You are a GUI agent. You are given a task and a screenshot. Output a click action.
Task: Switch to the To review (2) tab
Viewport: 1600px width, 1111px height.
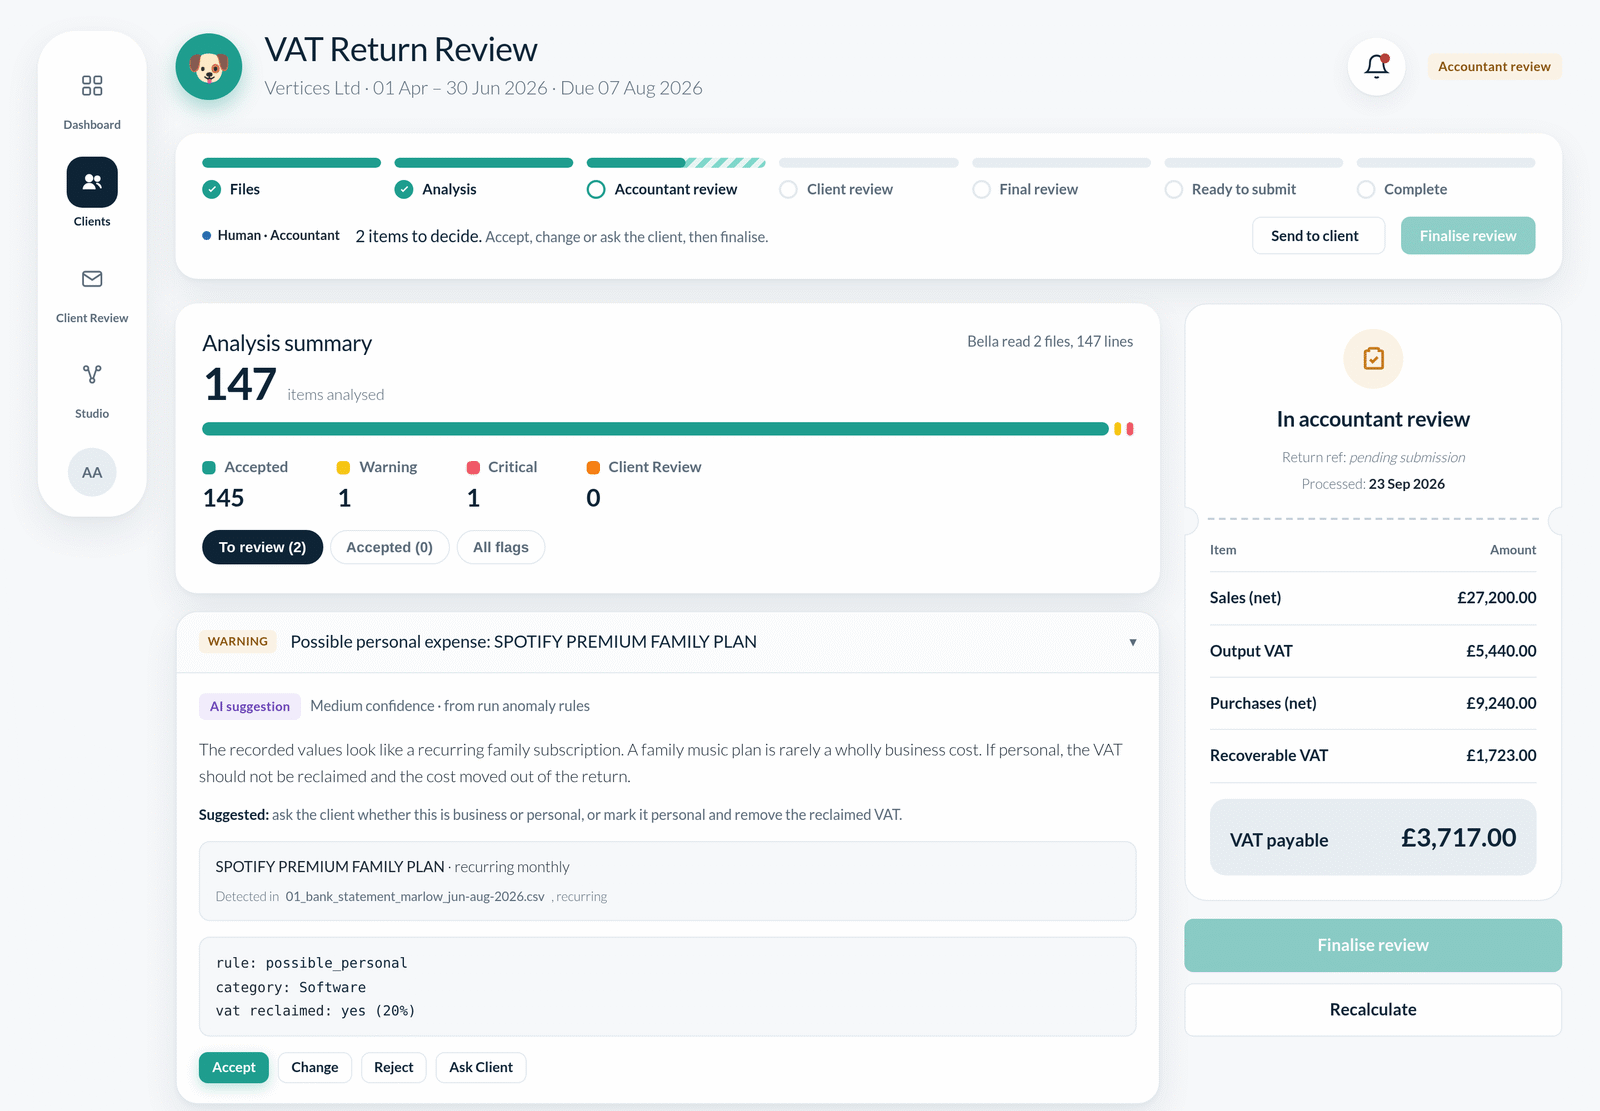262,547
